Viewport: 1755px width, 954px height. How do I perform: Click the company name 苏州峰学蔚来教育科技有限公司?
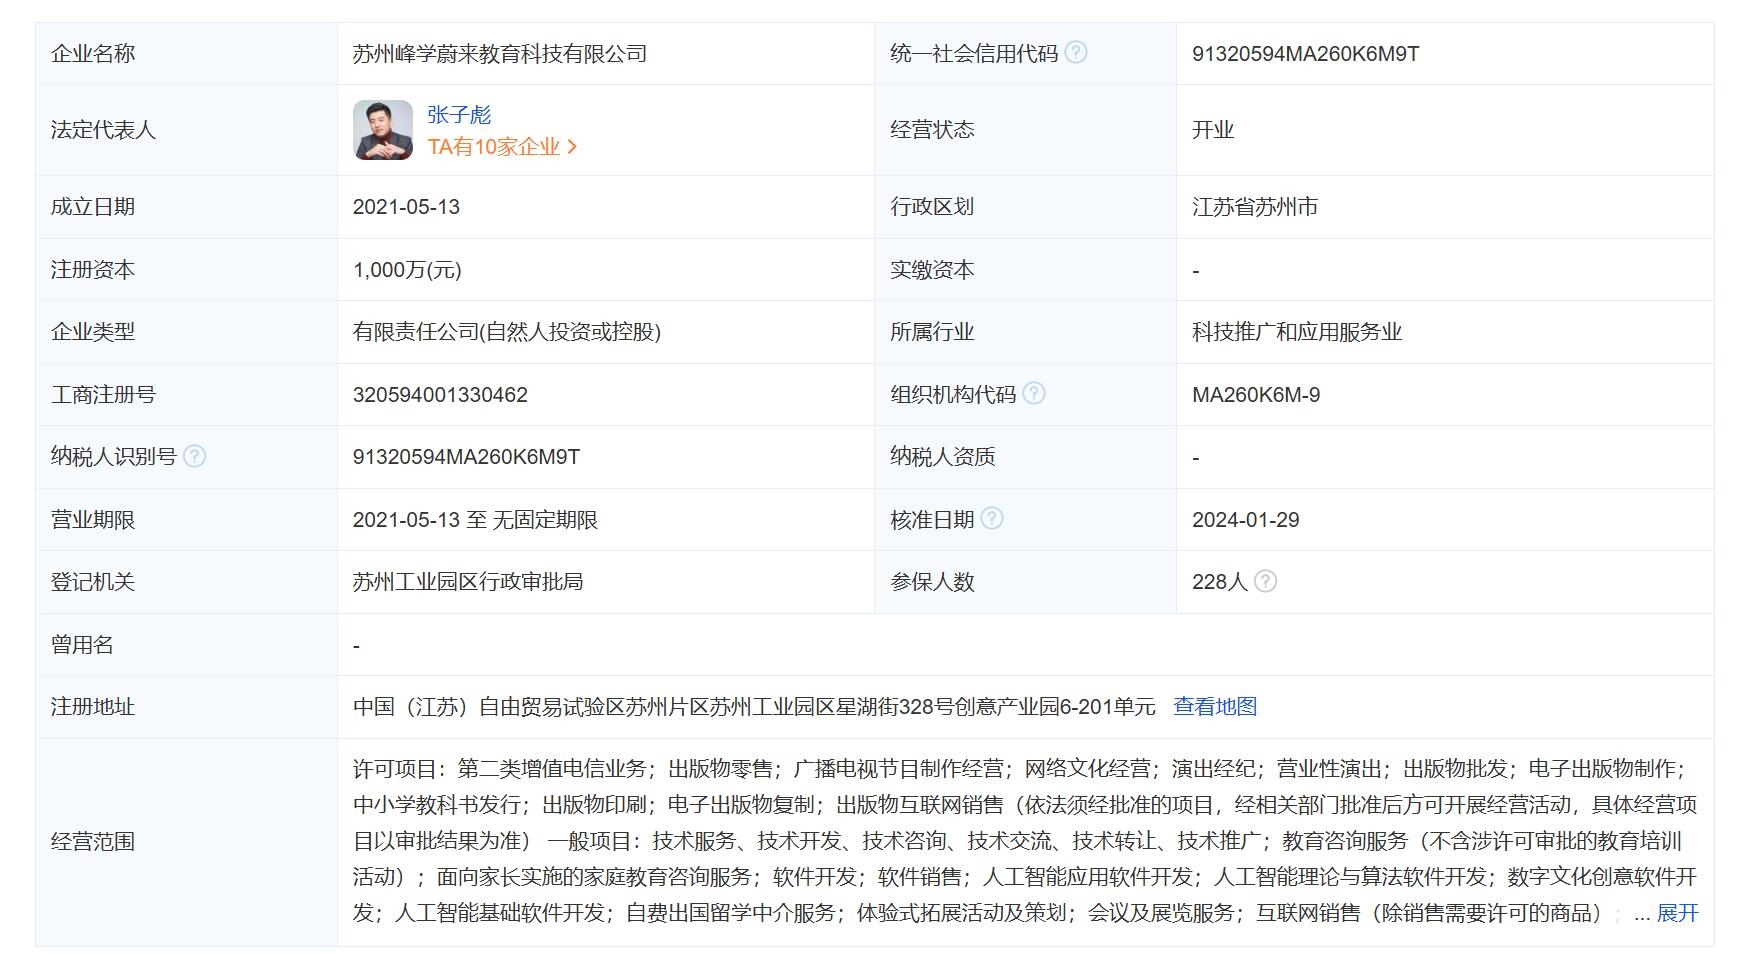tap(499, 54)
